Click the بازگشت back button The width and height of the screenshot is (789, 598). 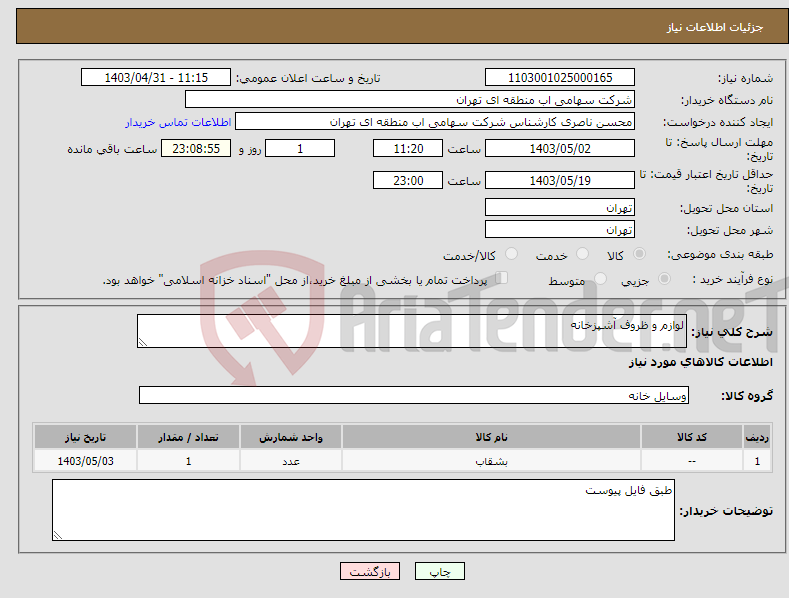(x=370, y=571)
